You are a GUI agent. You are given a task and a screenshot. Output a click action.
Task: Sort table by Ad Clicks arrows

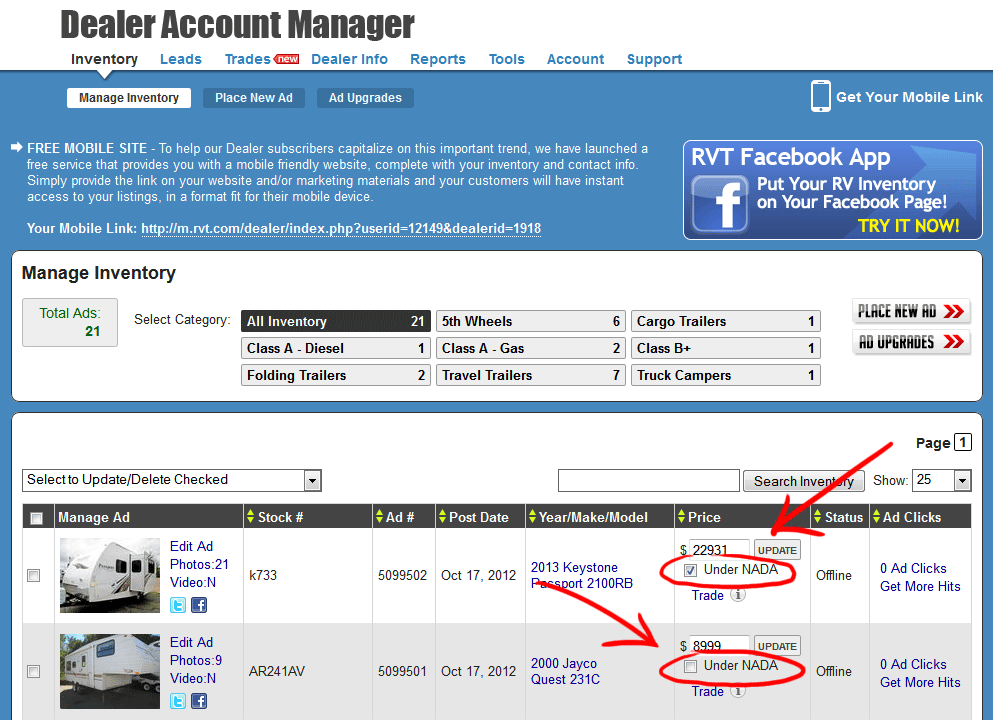coord(876,517)
